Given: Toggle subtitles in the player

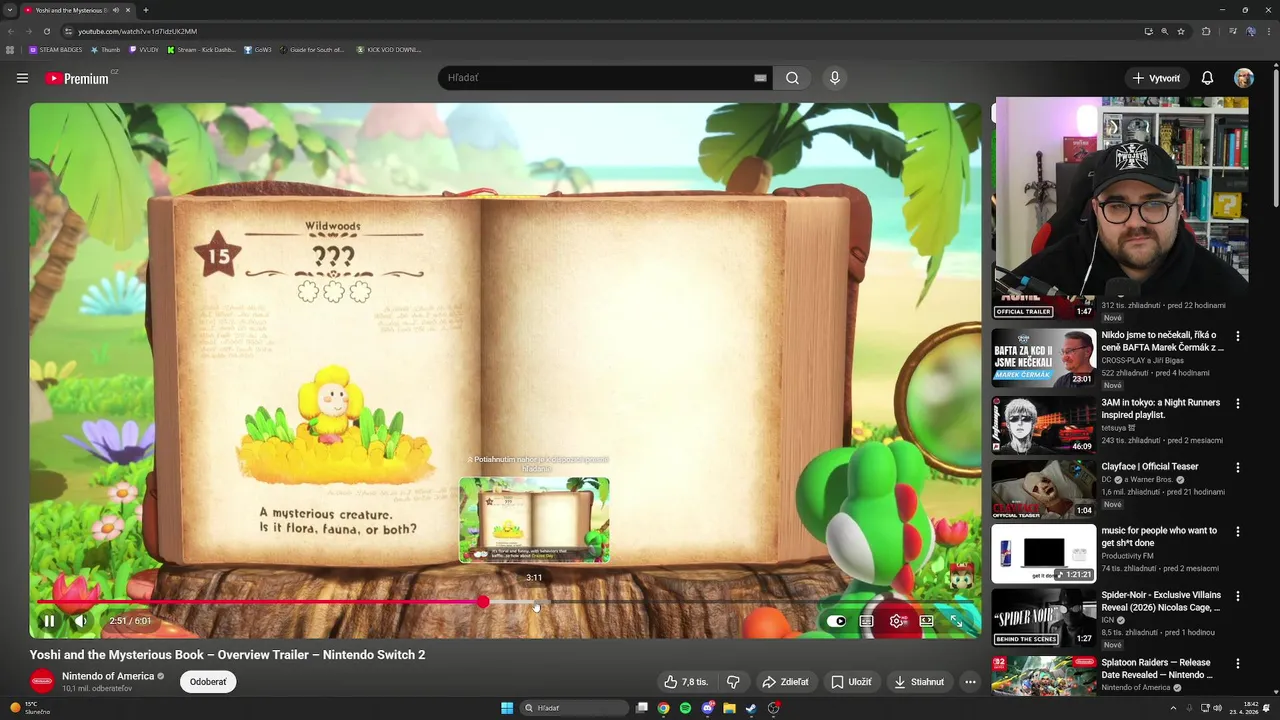Looking at the screenshot, I should click(866, 621).
